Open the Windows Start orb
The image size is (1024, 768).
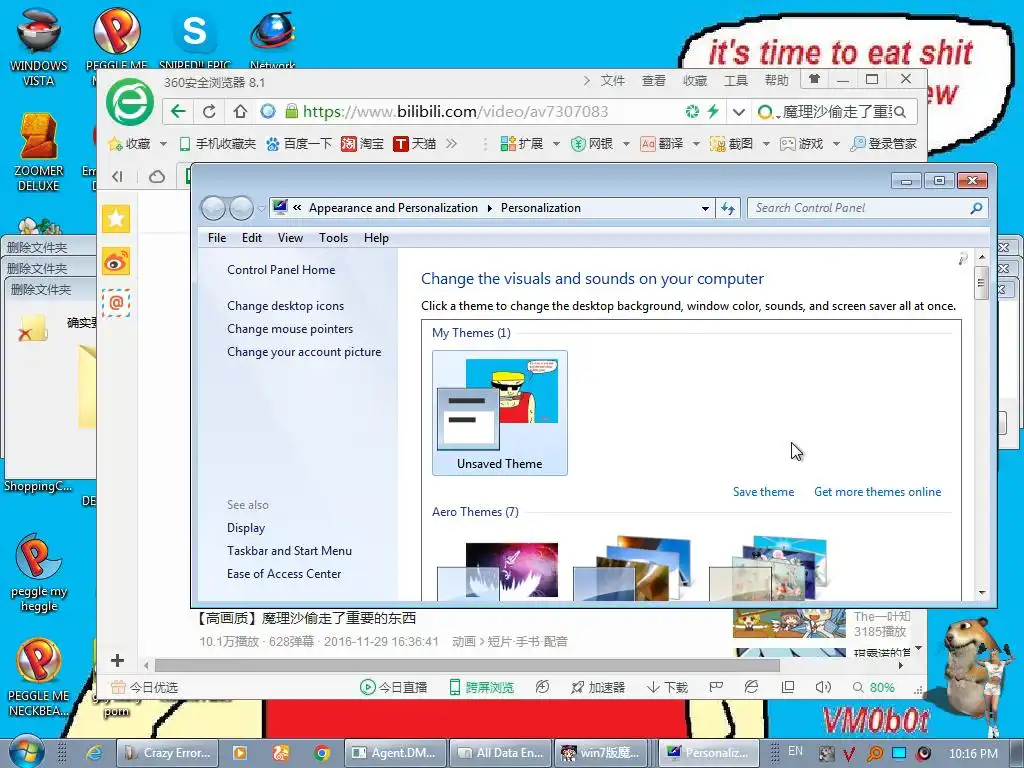[x=26, y=752]
